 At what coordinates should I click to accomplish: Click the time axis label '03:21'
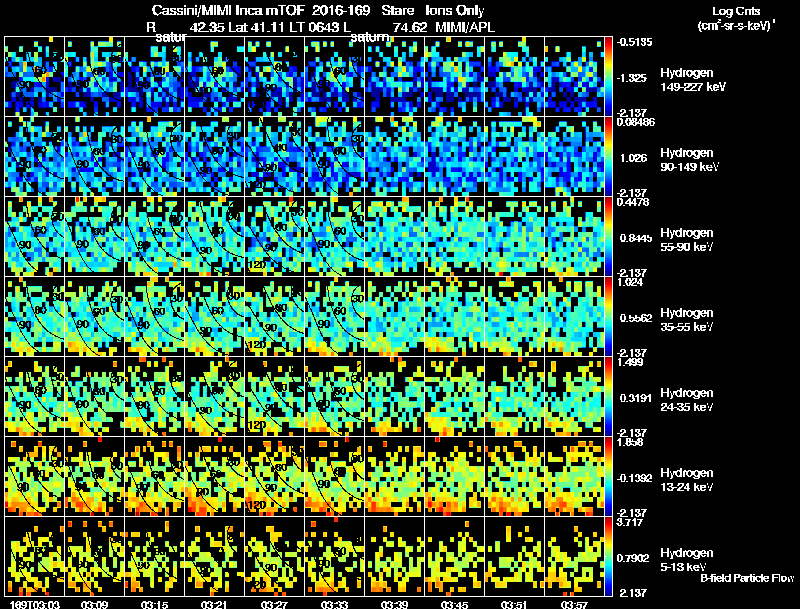click(214, 604)
